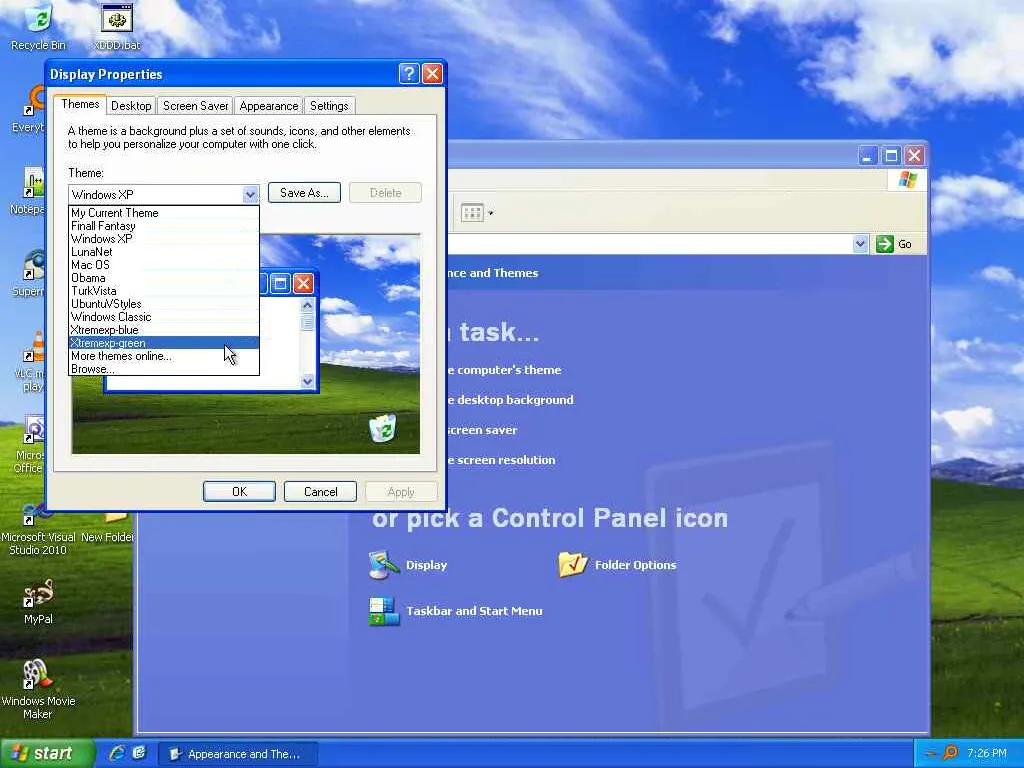Switch to the Themes tab

(x=80, y=104)
